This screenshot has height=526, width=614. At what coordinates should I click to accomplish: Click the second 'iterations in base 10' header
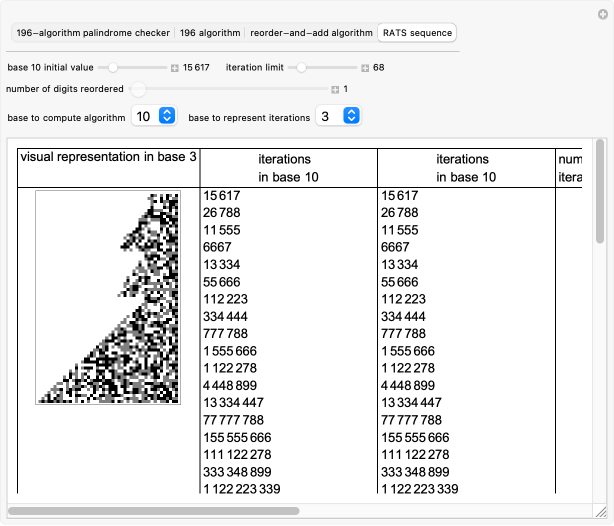point(466,168)
